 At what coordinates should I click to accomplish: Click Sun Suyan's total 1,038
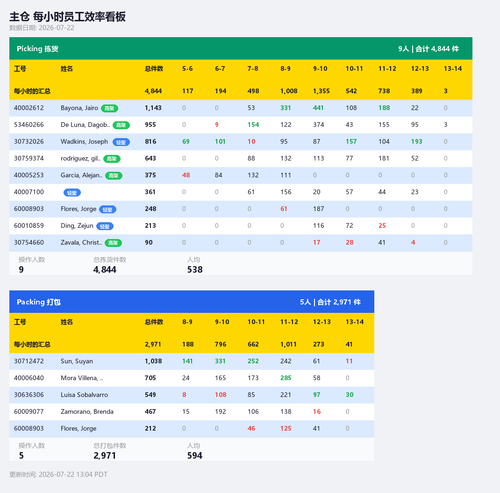point(153,361)
